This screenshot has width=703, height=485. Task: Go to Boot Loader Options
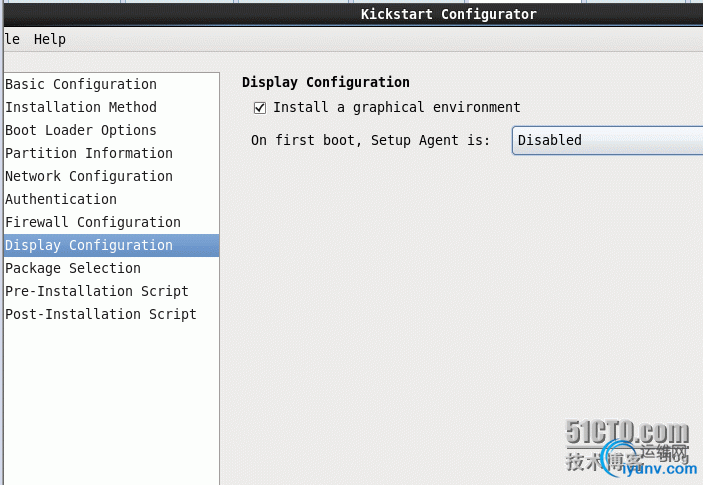pyautogui.click(x=112, y=130)
